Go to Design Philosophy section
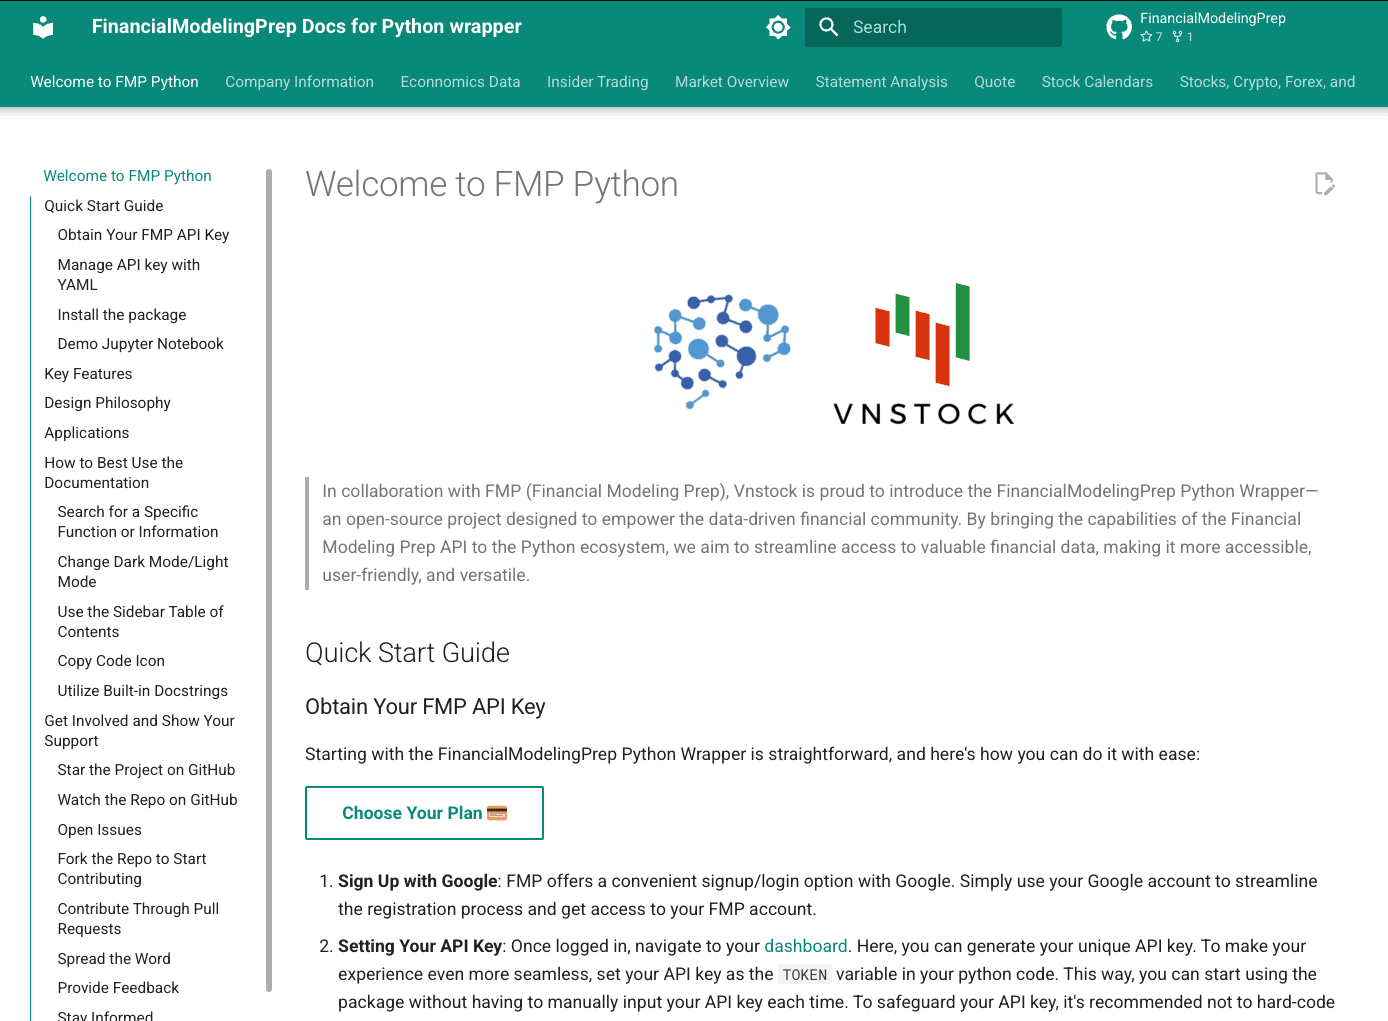Image resolution: width=1388 pixels, height=1021 pixels. (x=107, y=403)
